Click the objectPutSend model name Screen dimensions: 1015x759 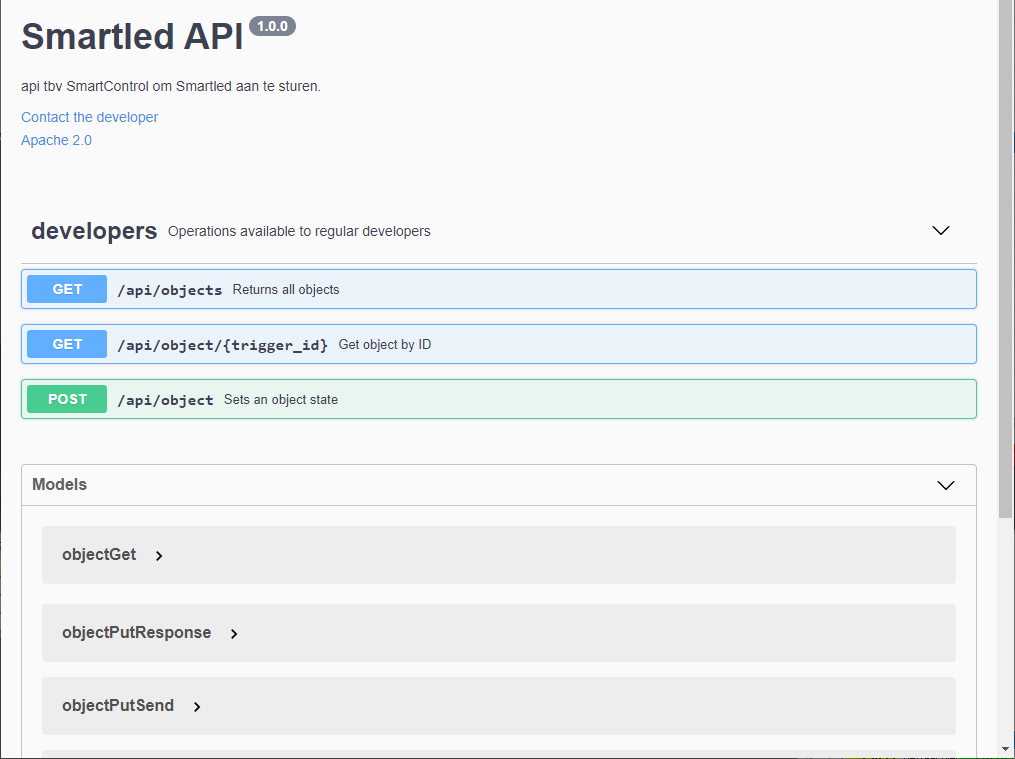point(118,705)
